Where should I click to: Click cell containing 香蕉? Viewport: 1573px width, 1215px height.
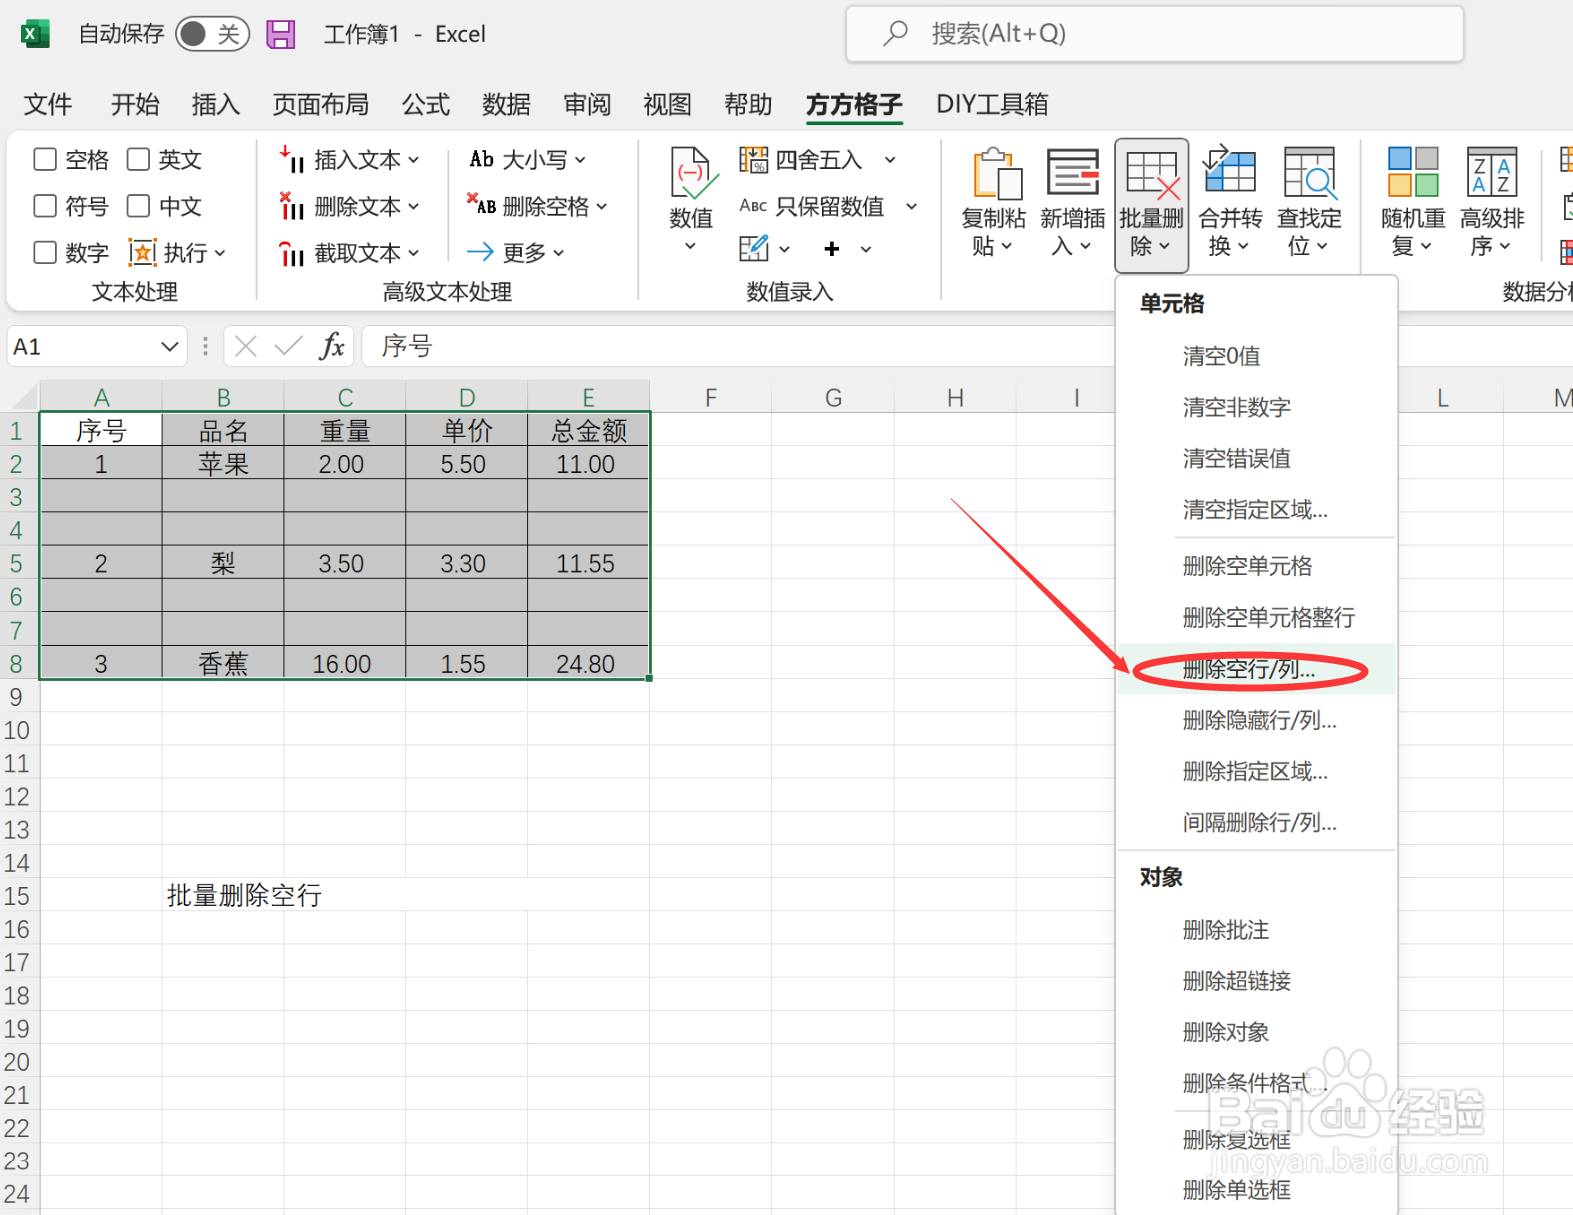pyautogui.click(x=223, y=663)
